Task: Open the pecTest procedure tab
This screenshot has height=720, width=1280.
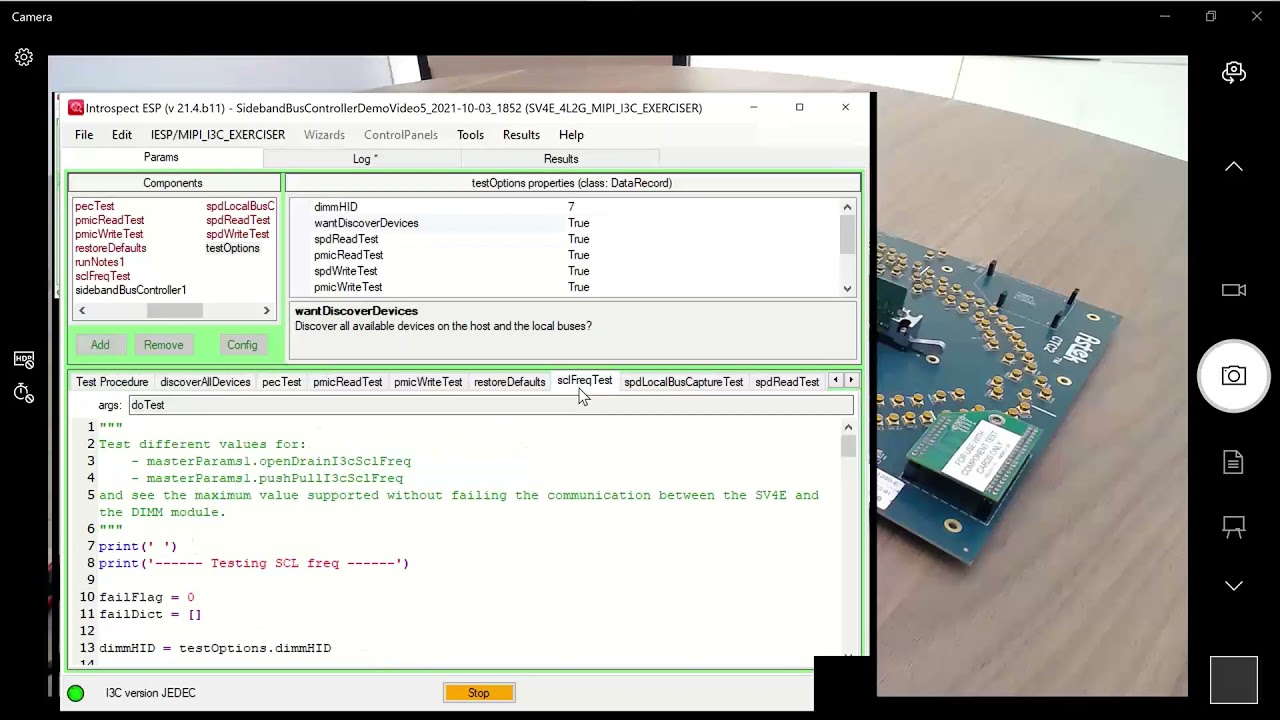Action: (281, 382)
